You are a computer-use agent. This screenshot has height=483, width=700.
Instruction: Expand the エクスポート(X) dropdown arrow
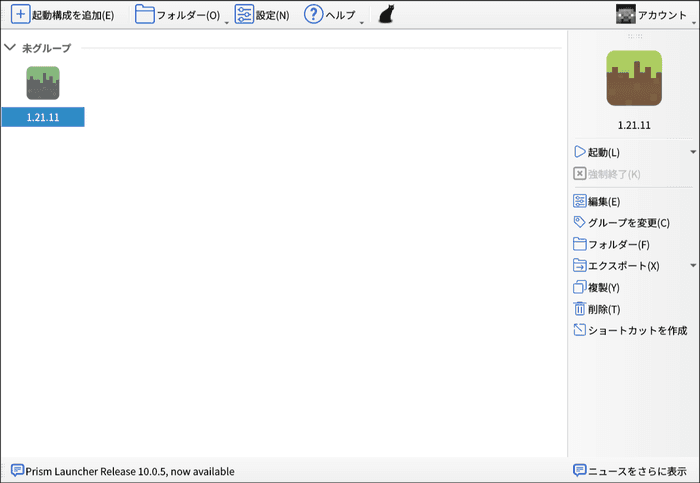click(x=693, y=266)
